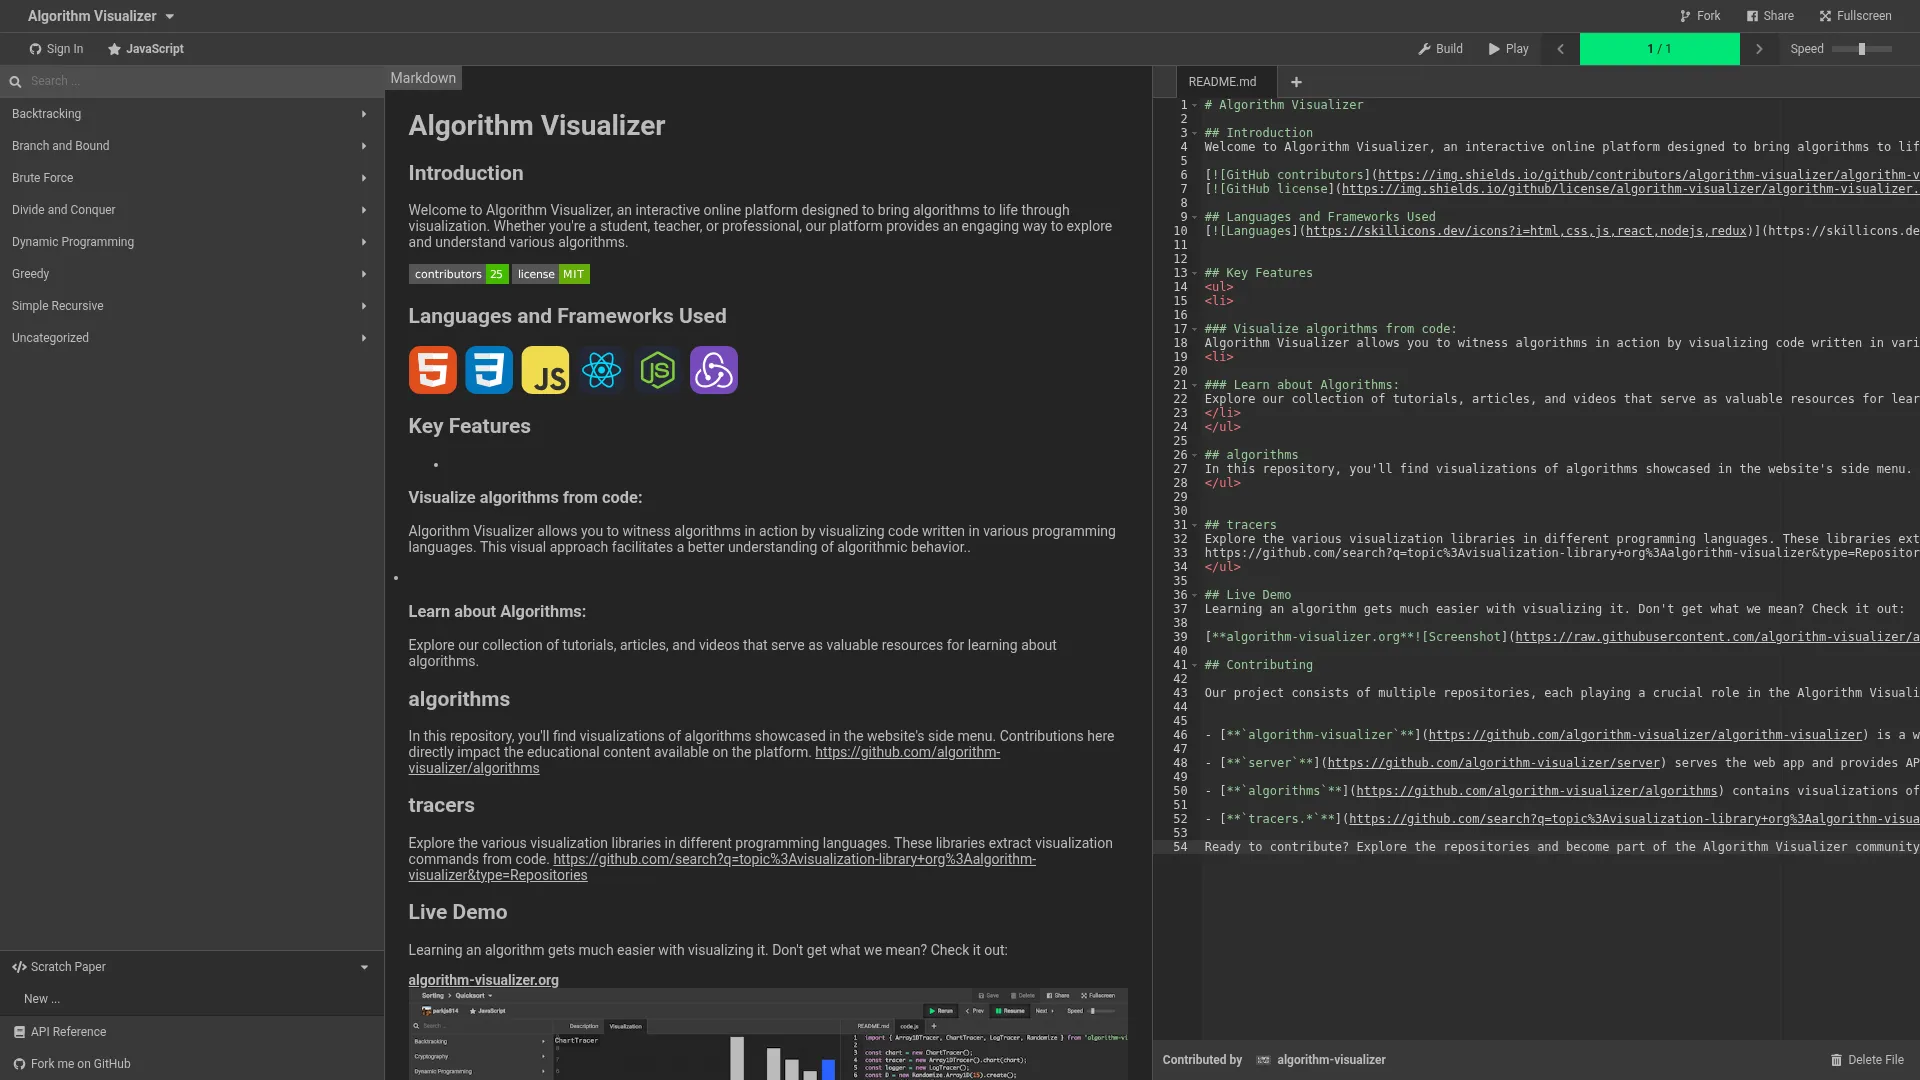This screenshot has width=1920, height=1080.
Task: Click the shields.io contributors URL in editor line 6
Action: coord(1648,175)
